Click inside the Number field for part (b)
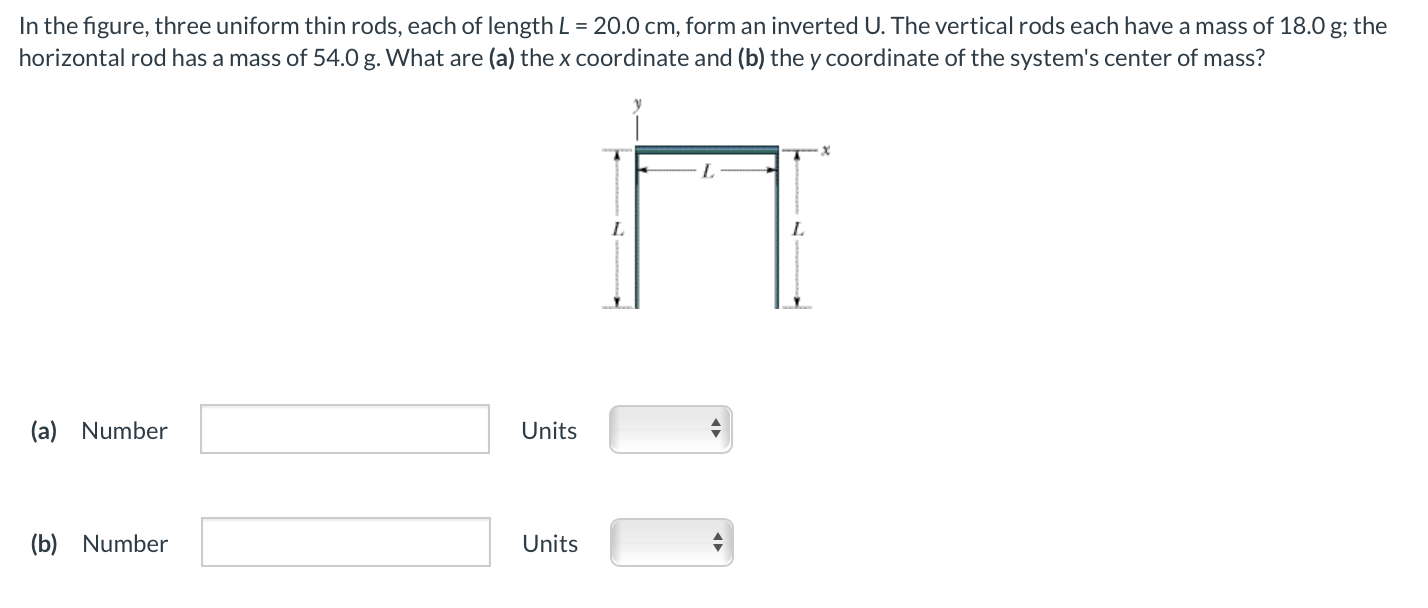 (x=344, y=543)
